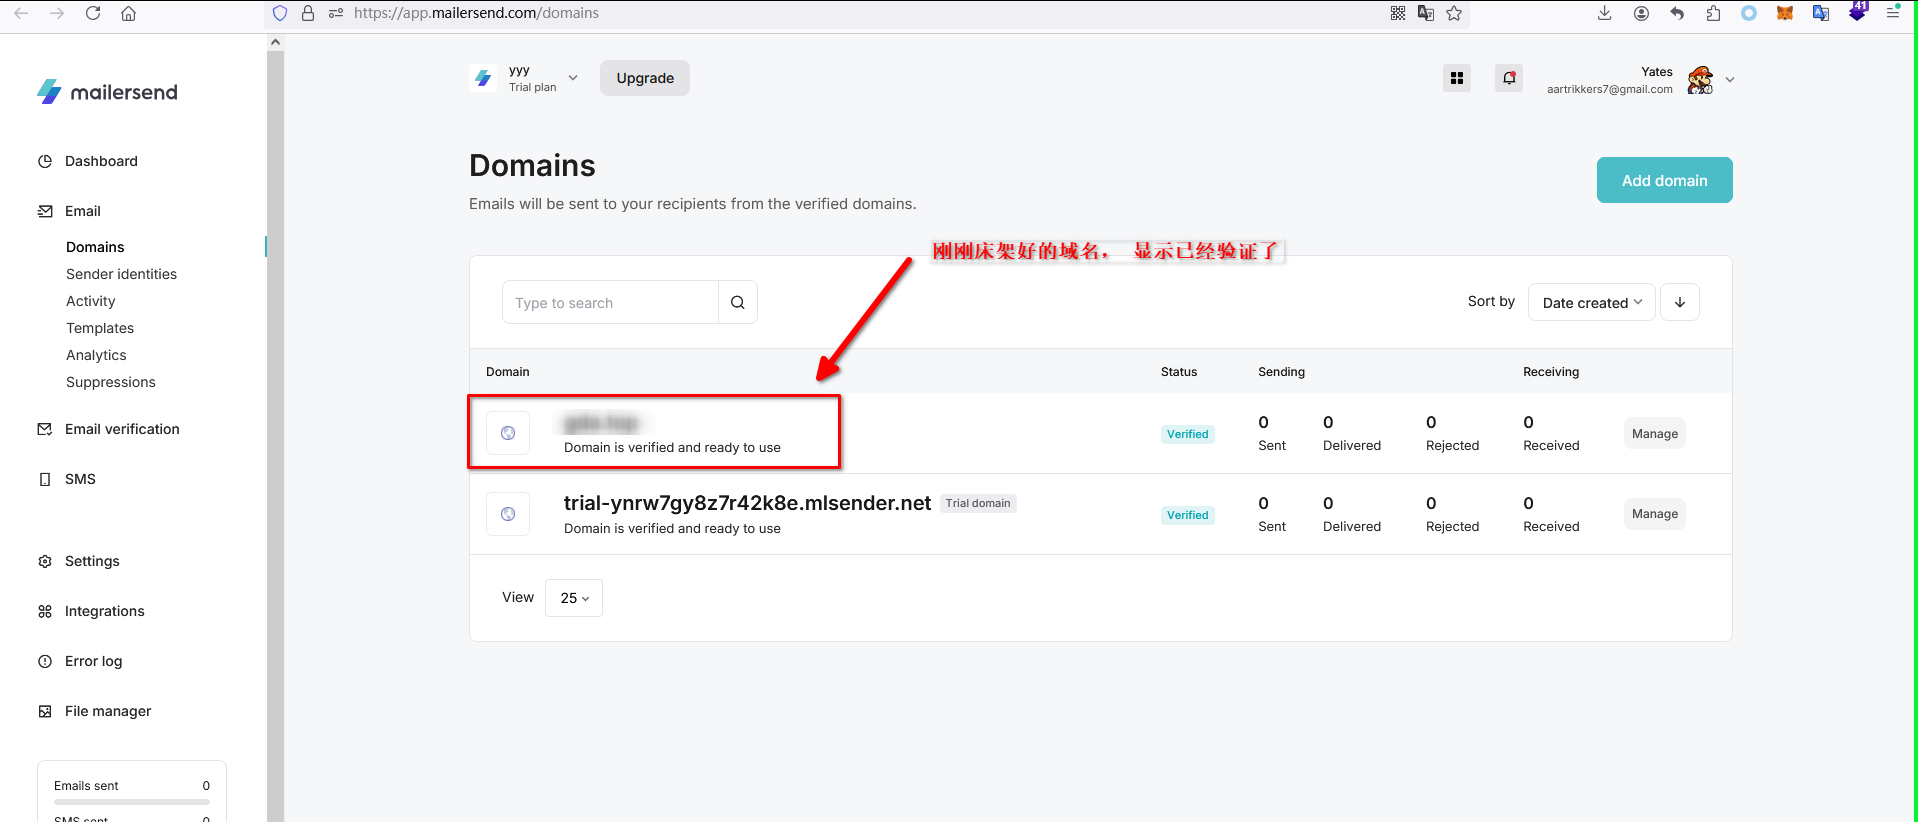Click the trial domain globe icon
Image resolution: width=1918 pixels, height=822 pixels.
pos(508,514)
